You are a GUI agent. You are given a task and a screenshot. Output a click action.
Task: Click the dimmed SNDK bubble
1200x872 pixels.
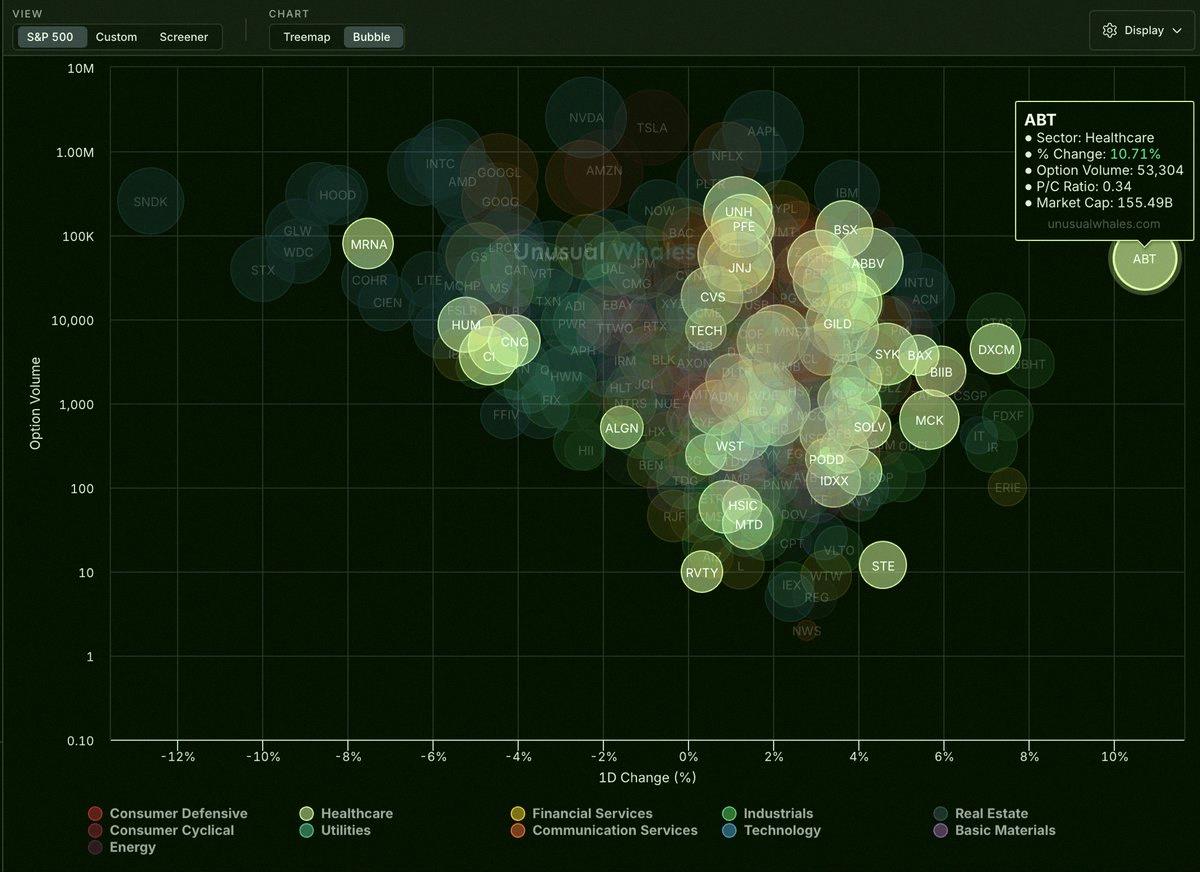pyautogui.click(x=150, y=202)
